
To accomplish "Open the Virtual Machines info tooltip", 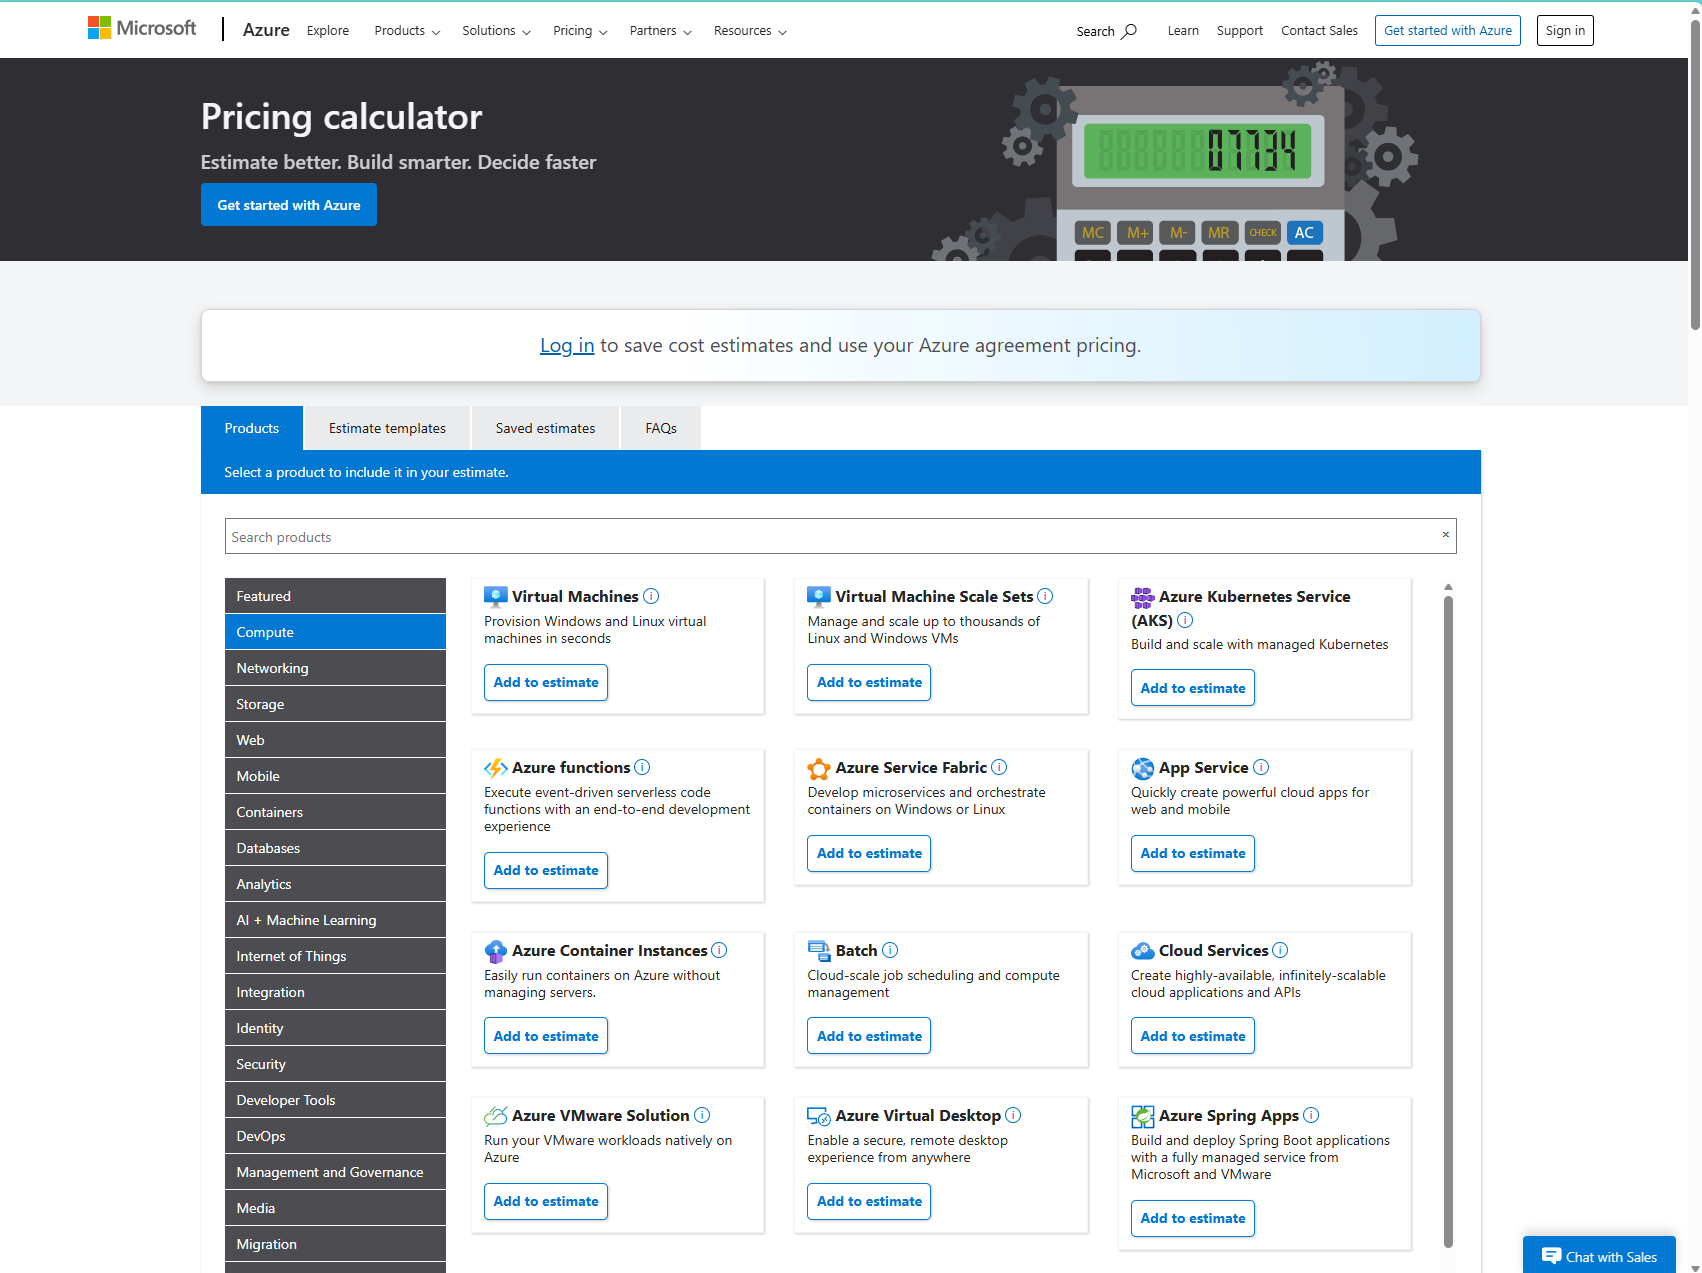I will click(651, 595).
